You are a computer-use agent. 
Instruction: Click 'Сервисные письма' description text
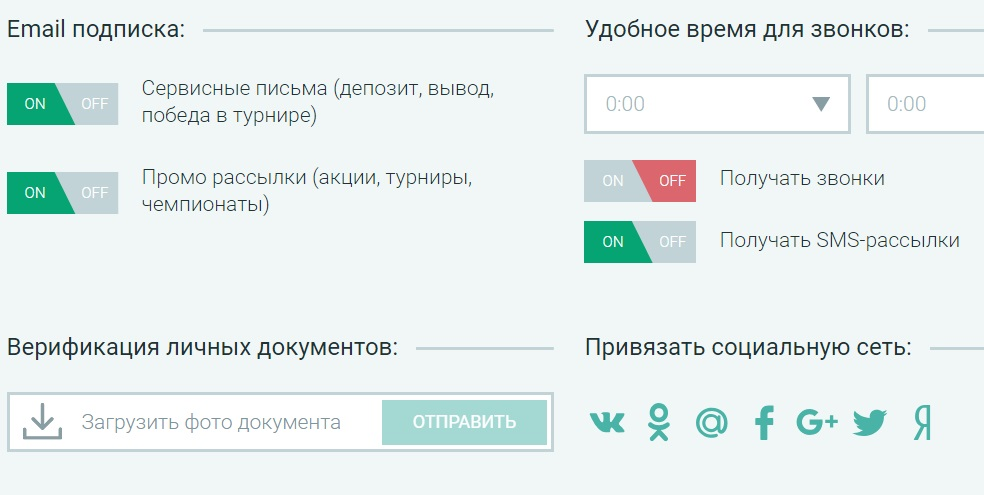[x=317, y=102]
